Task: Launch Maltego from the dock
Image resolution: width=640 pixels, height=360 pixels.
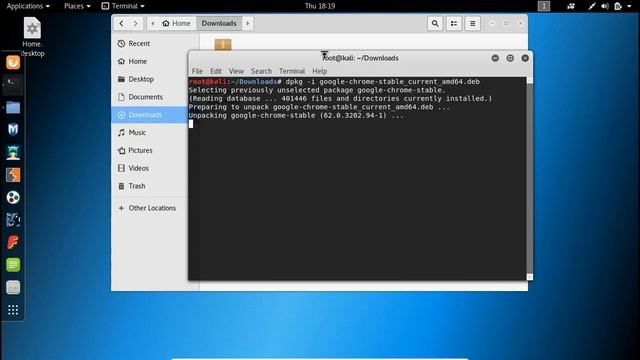Action: click(x=13, y=198)
